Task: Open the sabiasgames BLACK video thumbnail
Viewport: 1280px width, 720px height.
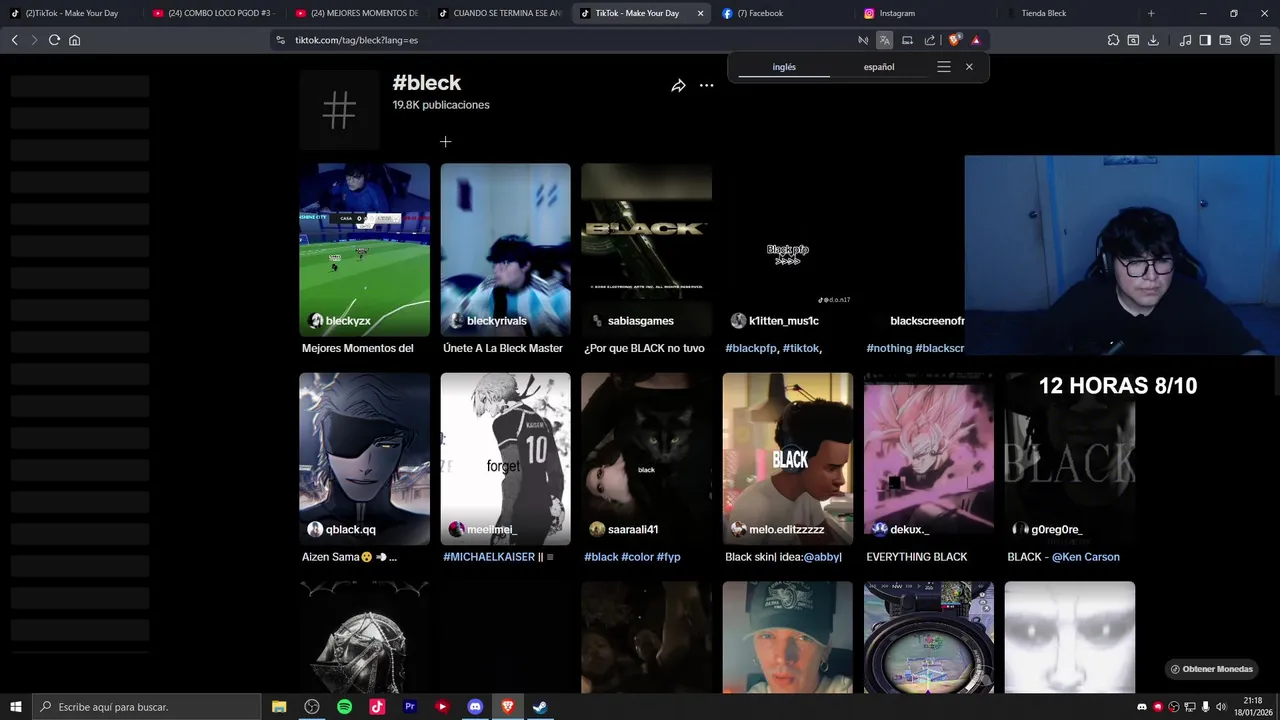Action: (x=646, y=250)
